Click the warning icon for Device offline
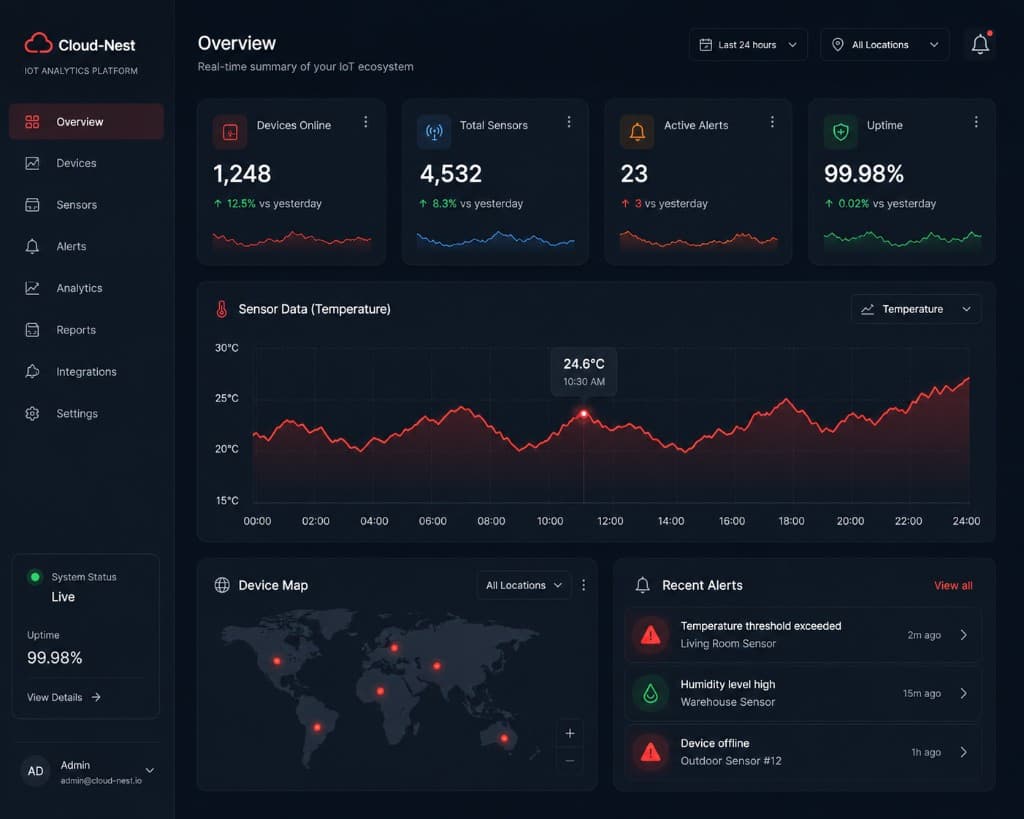1024x819 pixels. point(650,752)
